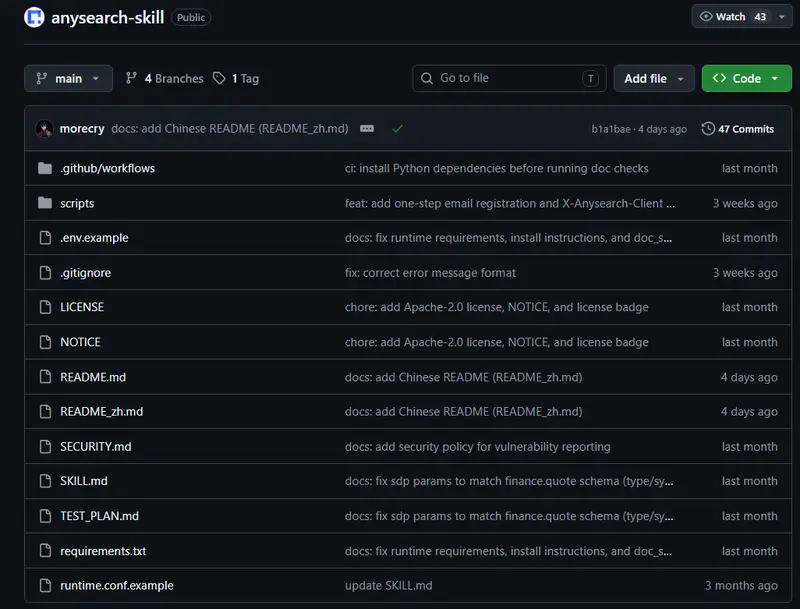The height and width of the screenshot is (609, 800).
Task: Open the Add file dropdown
Action: tap(654, 78)
